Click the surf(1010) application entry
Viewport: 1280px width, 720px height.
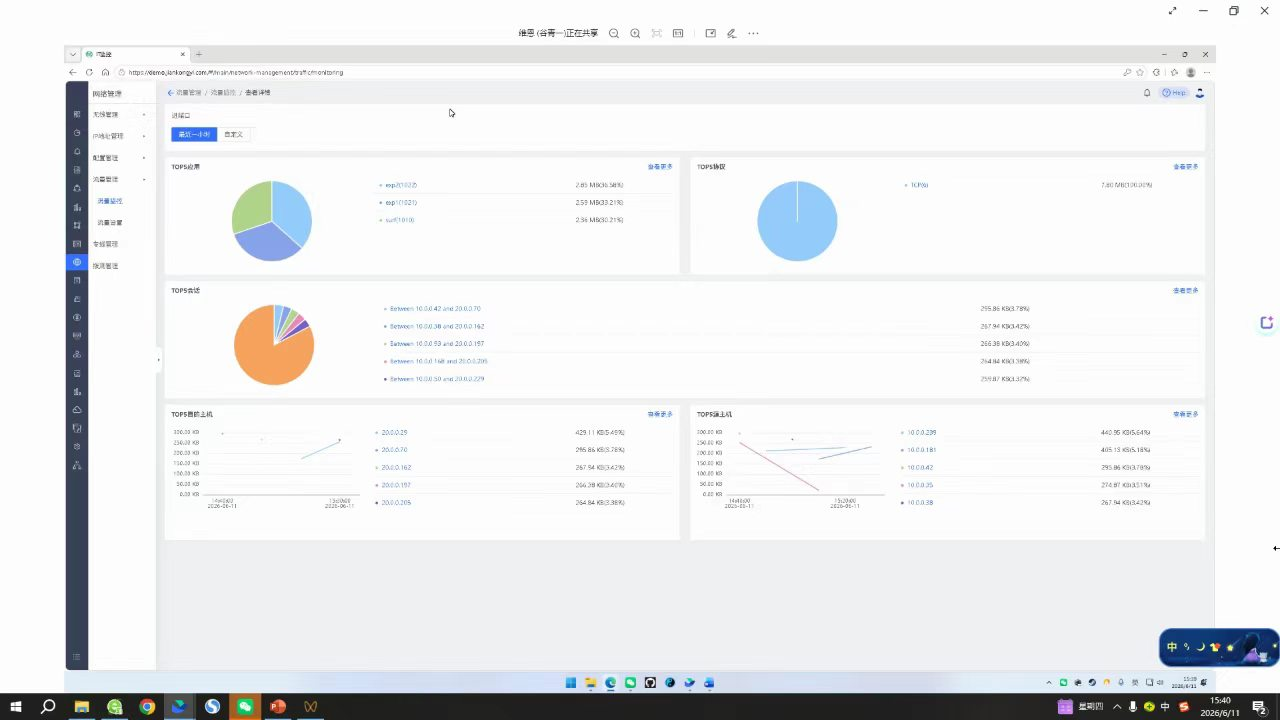click(400, 220)
